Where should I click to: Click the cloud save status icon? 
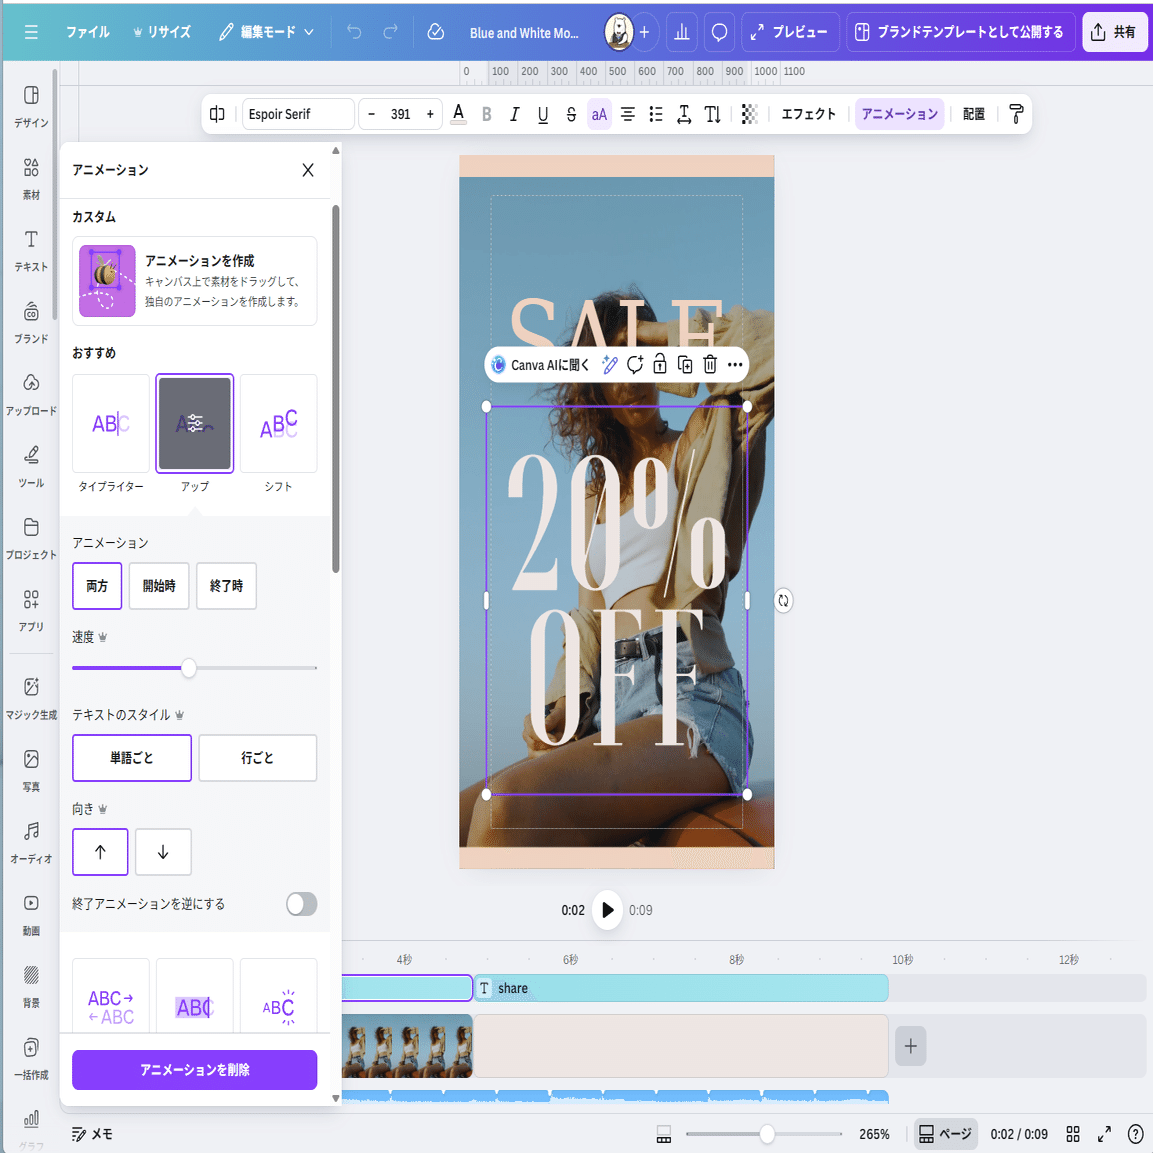click(435, 32)
